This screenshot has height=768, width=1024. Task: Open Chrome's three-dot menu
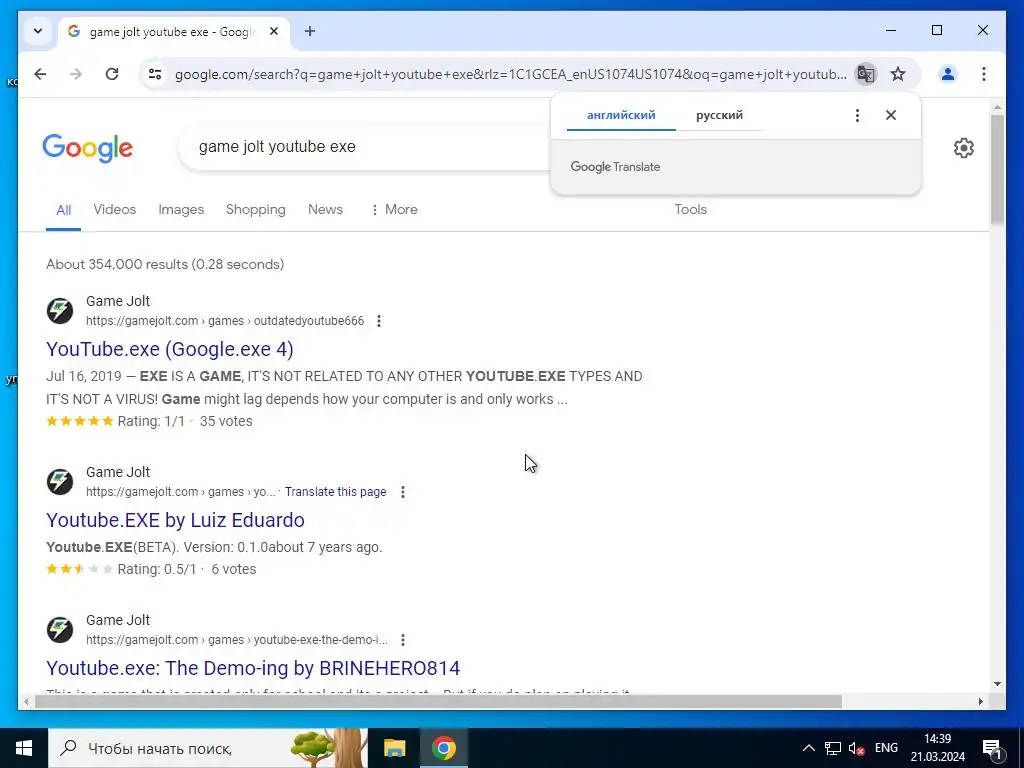984,74
